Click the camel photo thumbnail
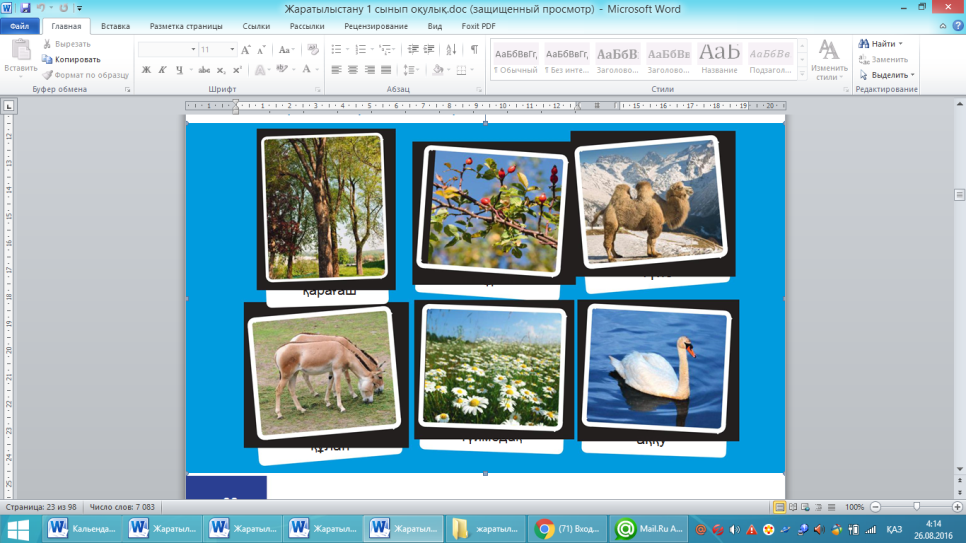This screenshot has width=966, height=543. pos(652,202)
